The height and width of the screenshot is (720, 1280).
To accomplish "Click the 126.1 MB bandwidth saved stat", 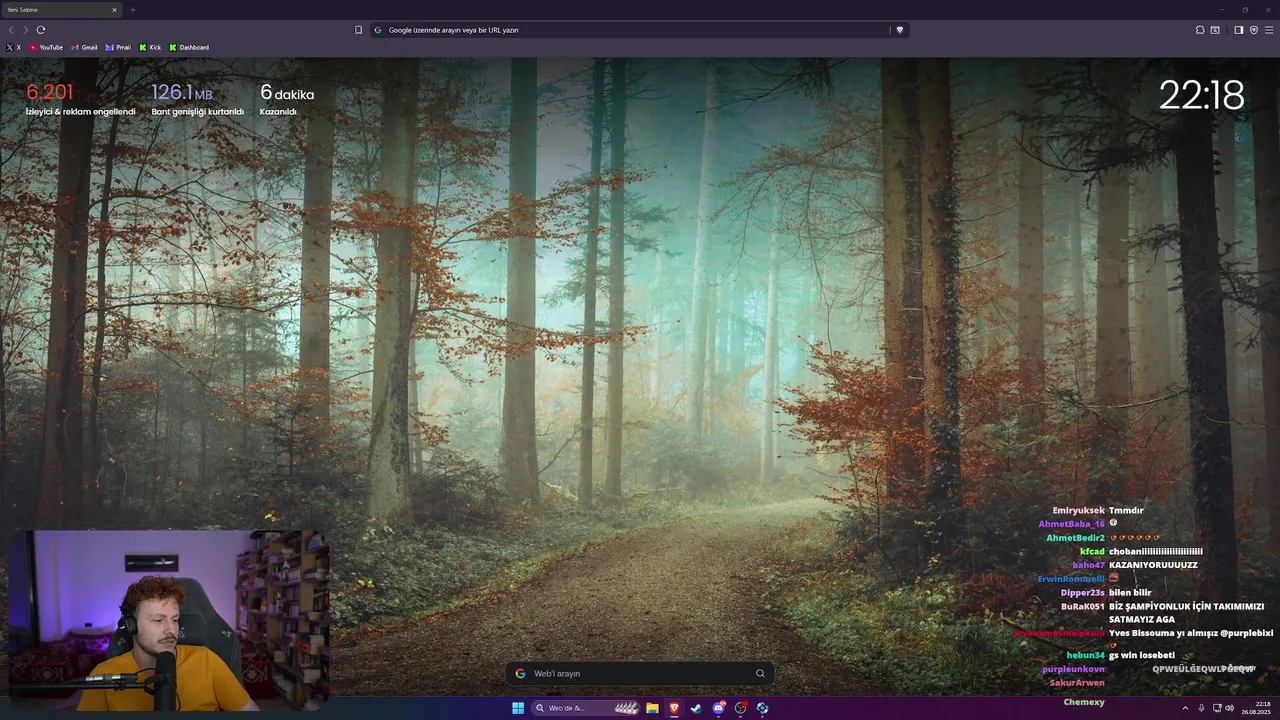I will (197, 99).
